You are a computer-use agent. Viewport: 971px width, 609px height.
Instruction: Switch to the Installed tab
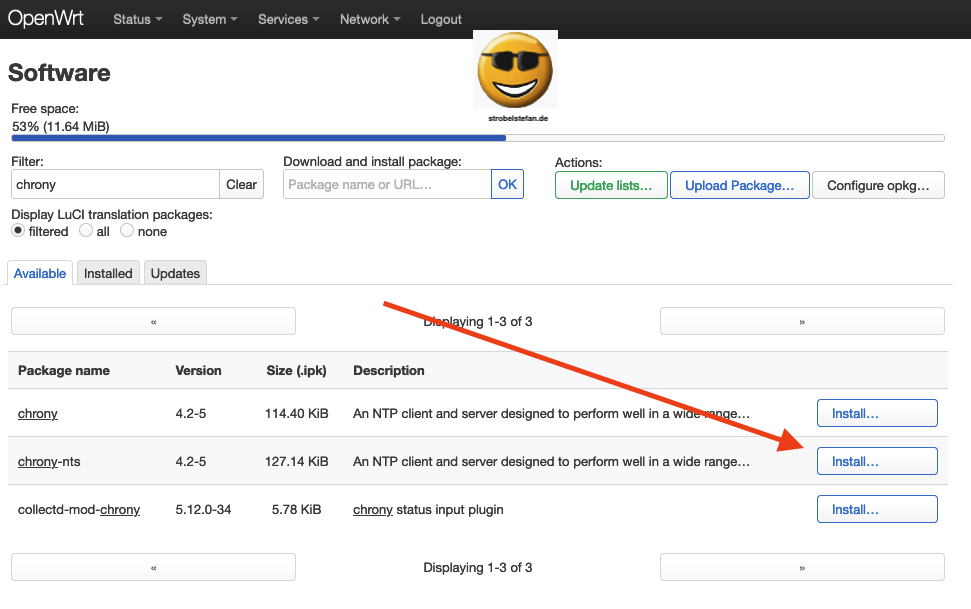click(107, 272)
